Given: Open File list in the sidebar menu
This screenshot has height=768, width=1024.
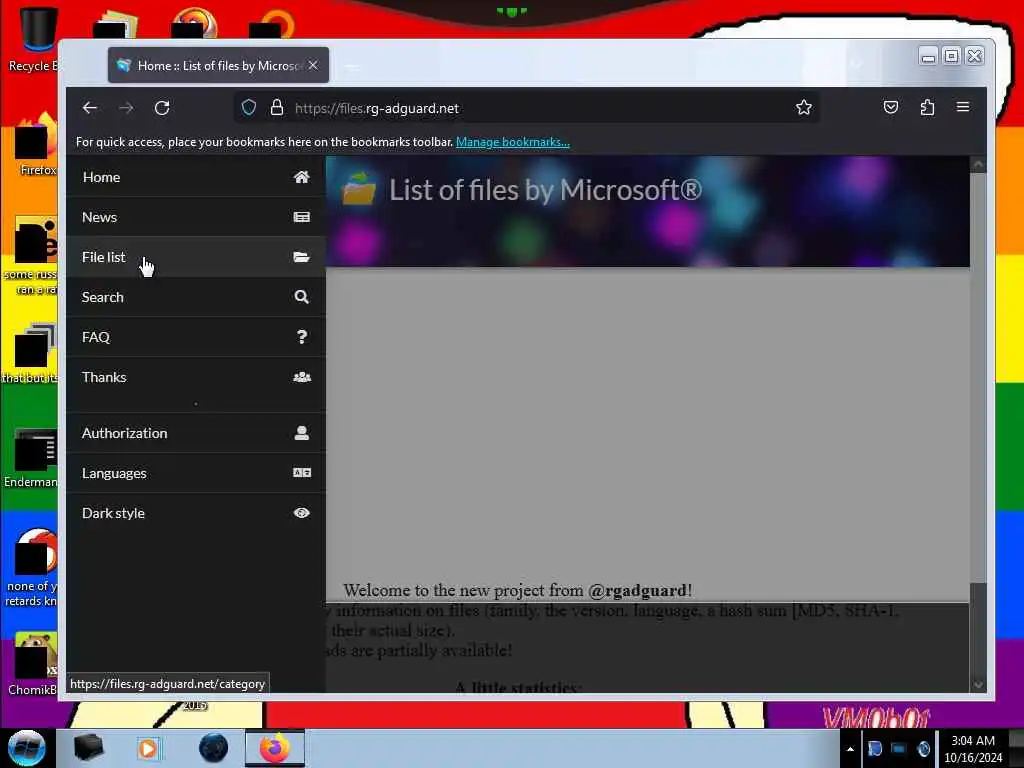Looking at the screenshot, I should tap(196, 257).
